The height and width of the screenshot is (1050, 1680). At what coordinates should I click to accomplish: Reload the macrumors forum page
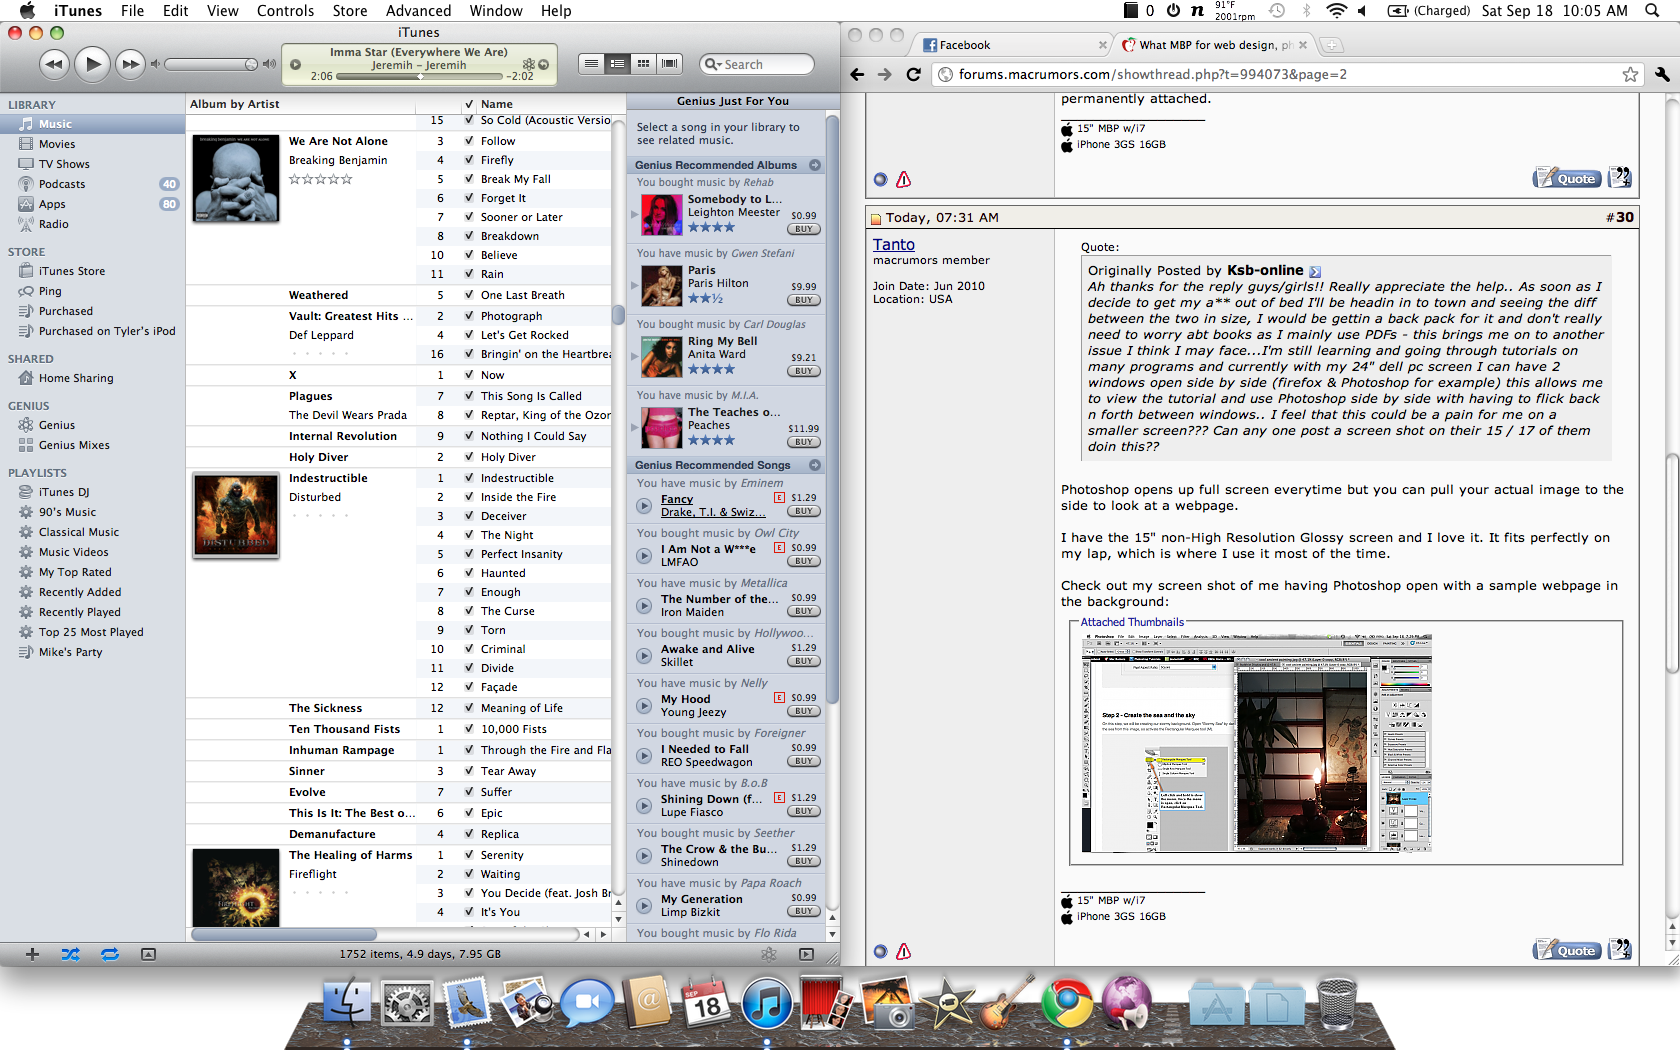click(x=913, y=74)
